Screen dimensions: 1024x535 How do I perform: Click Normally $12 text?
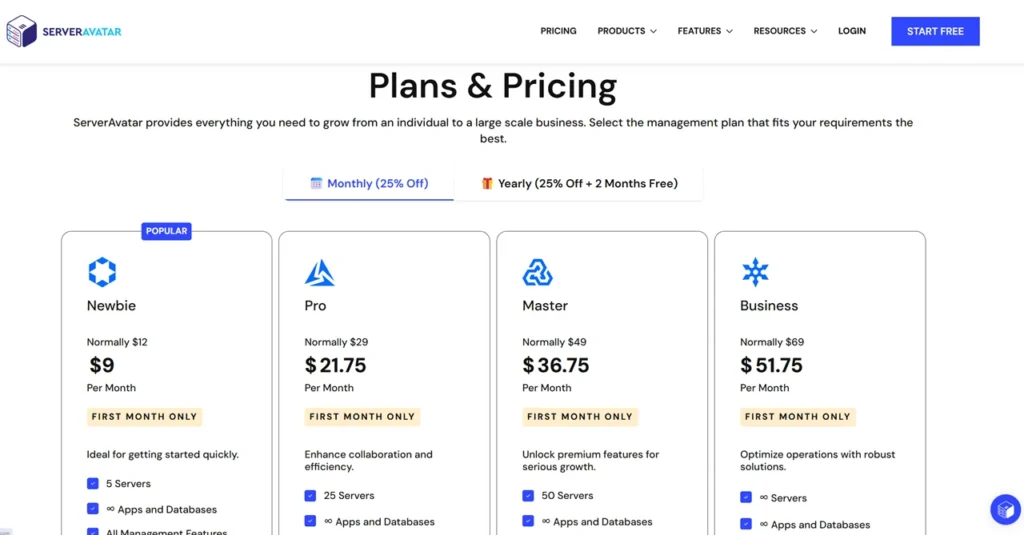[117, 342]
